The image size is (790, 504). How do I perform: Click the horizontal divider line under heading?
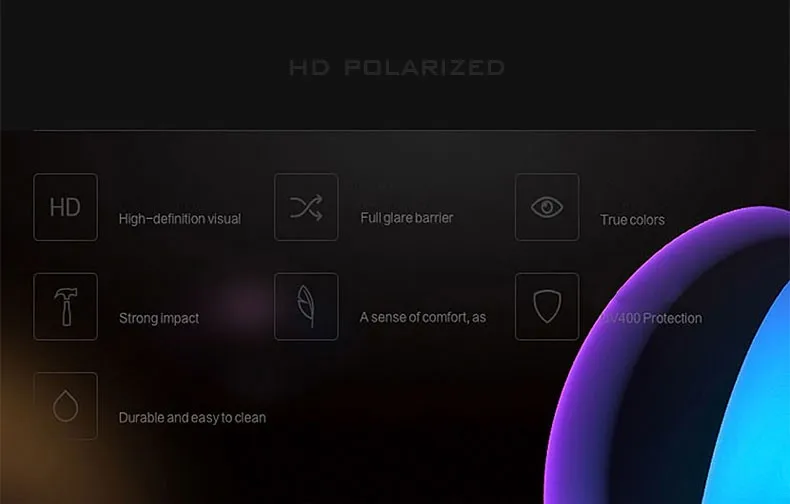click(394, 131)
